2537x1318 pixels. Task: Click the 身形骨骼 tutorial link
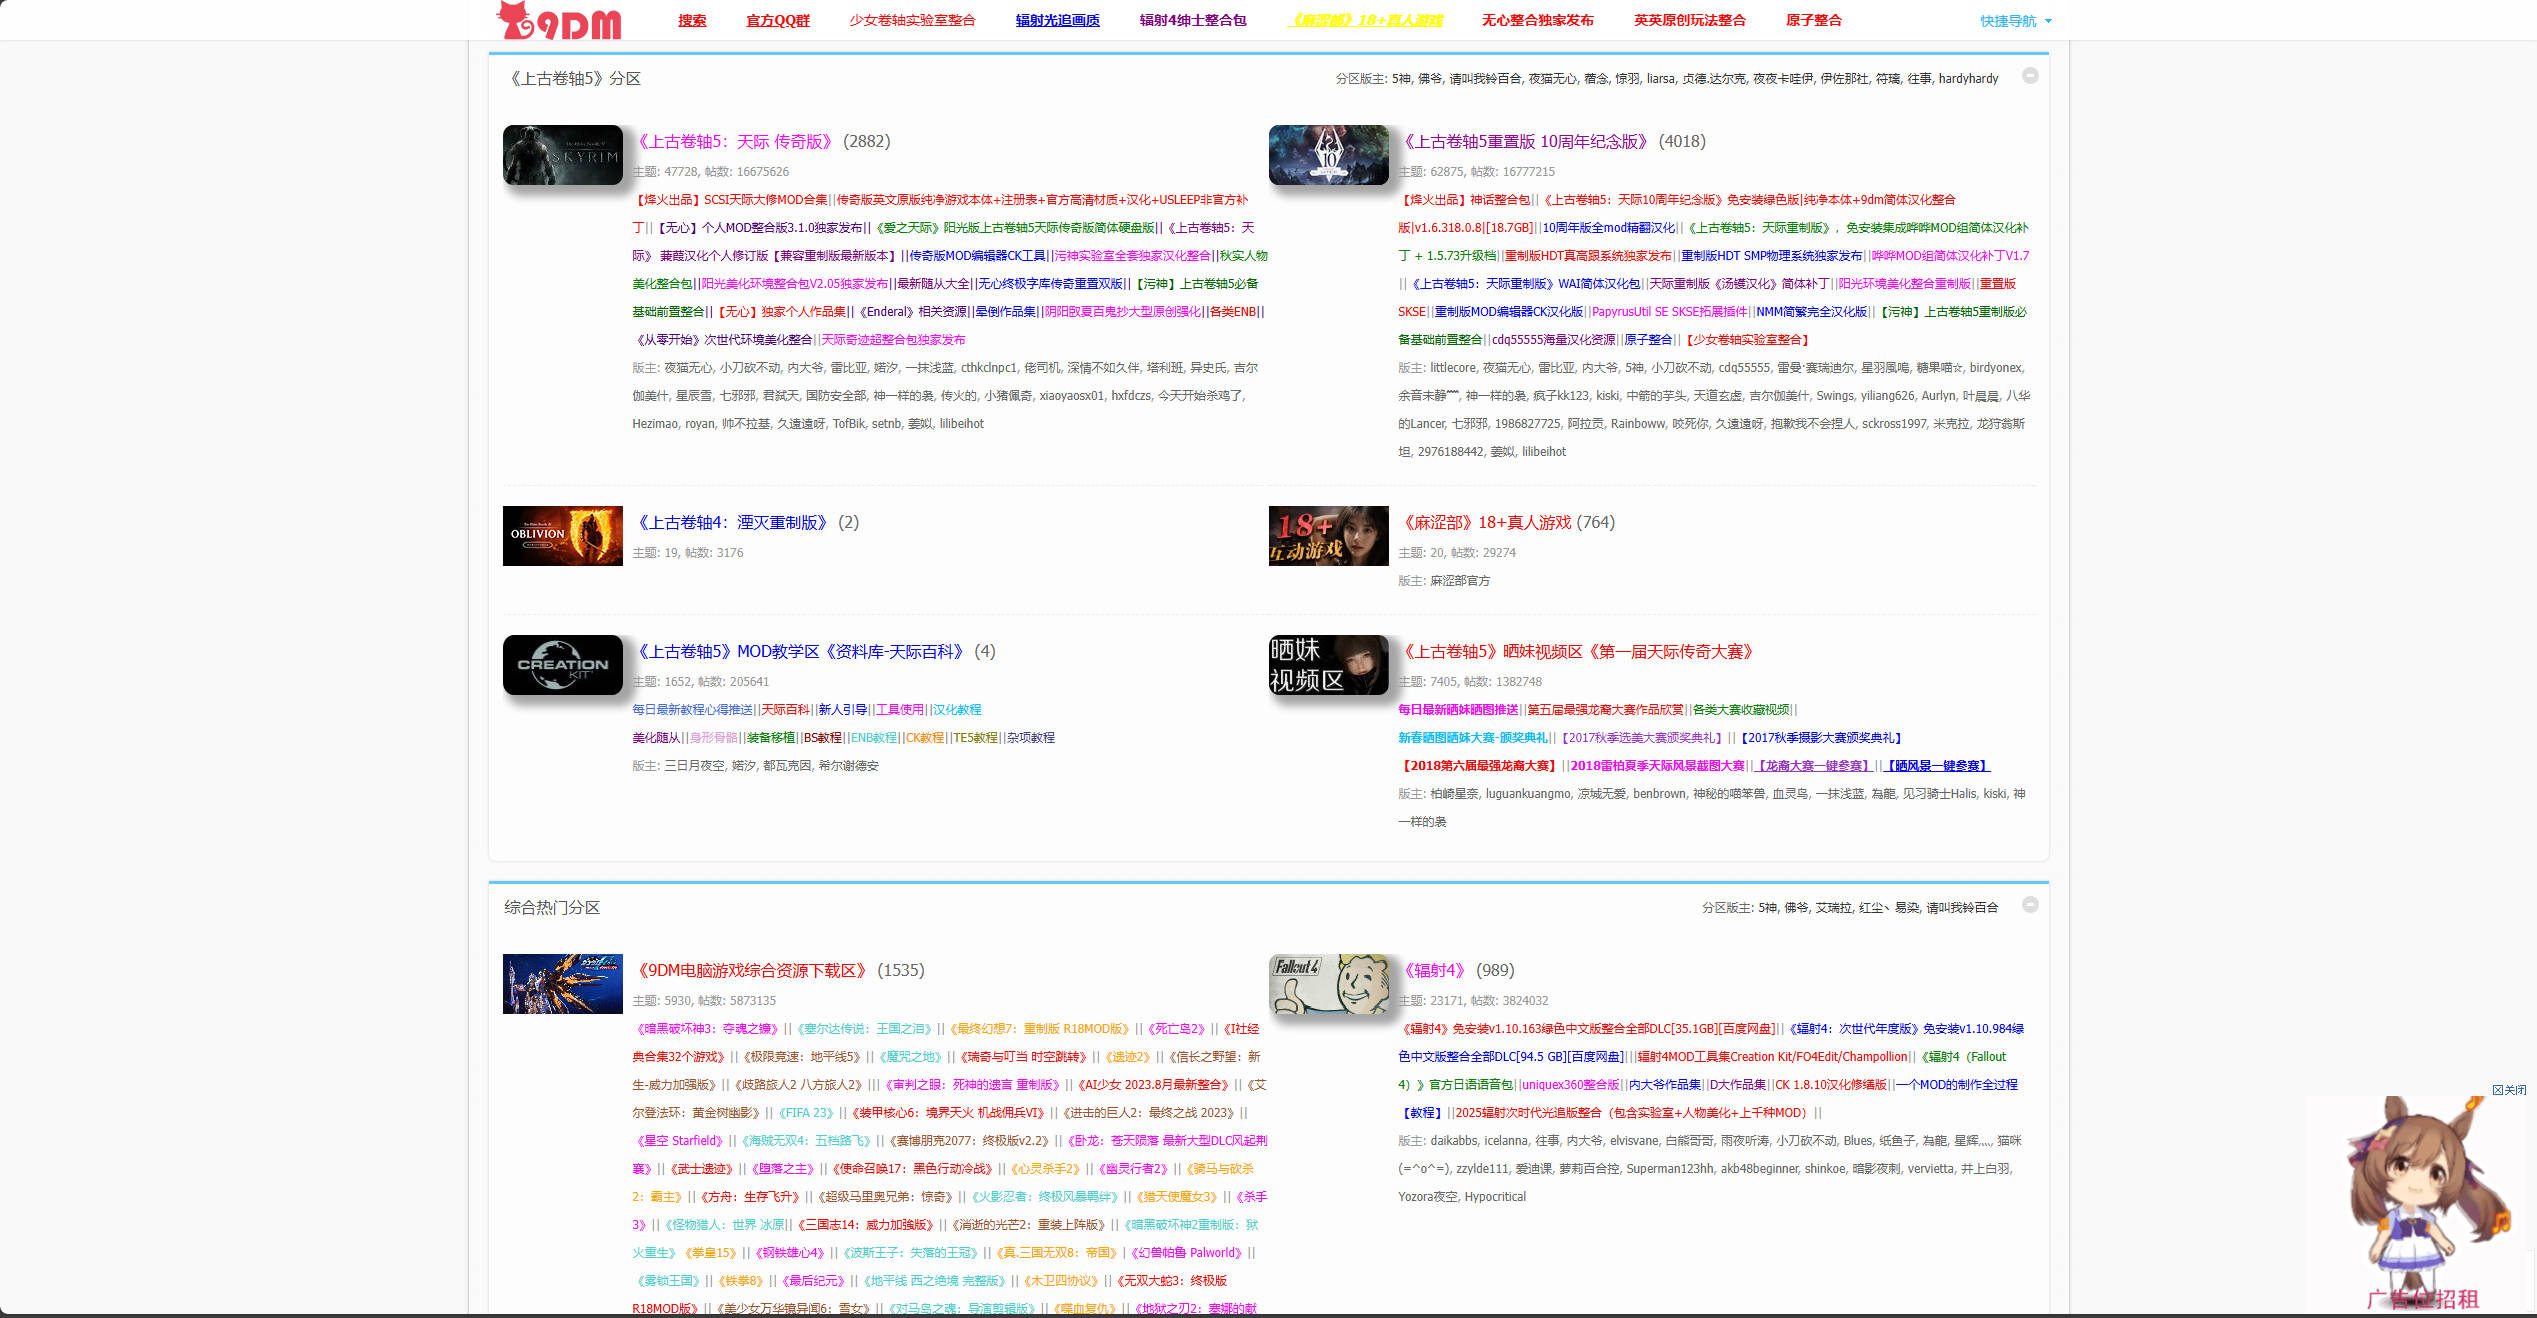tap(714, 738)
